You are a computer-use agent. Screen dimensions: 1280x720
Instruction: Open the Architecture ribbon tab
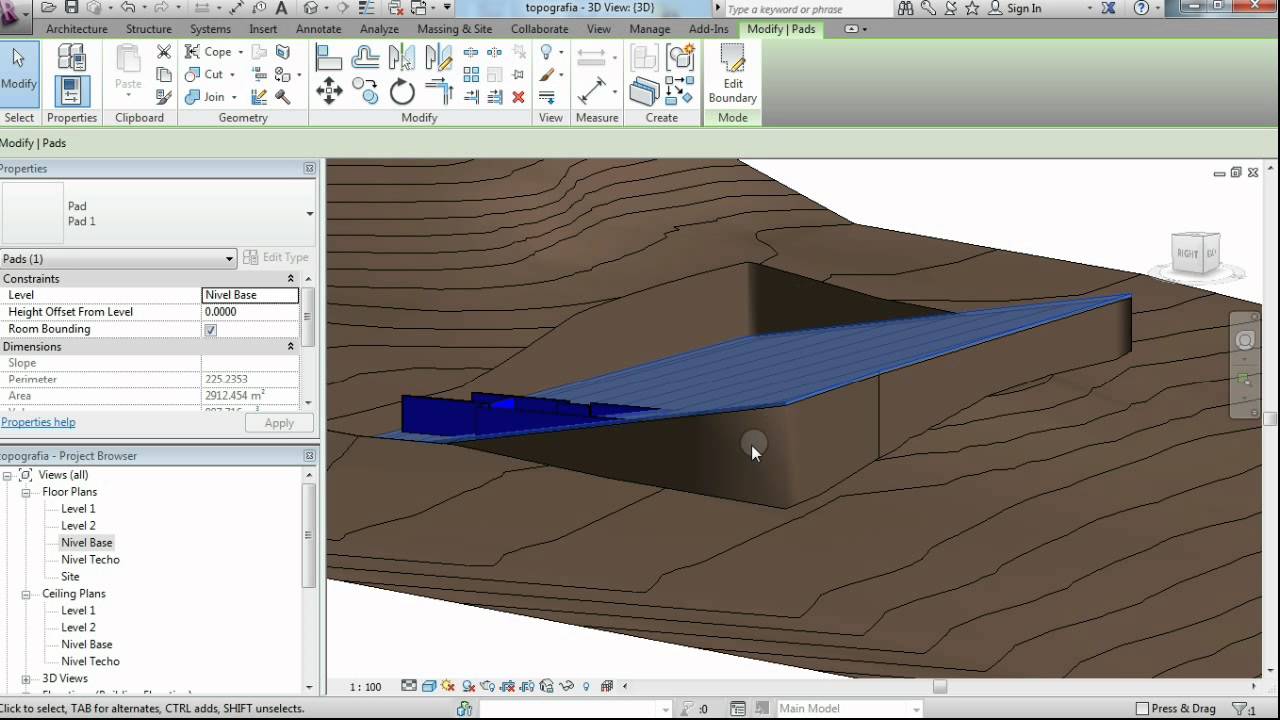tap(76, 29)
